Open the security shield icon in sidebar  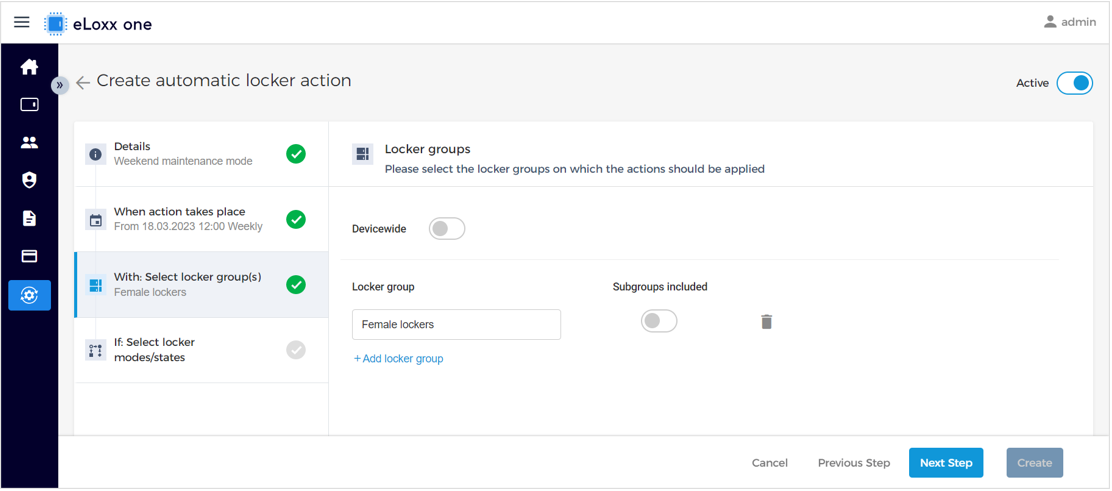[x=29, y=180]
